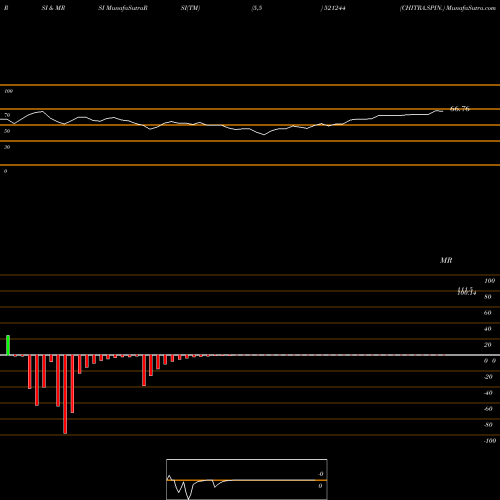This screenshot has width=500, height=500.
Task: Click the 80 axis label on MR panel
Action: (488, 297)
